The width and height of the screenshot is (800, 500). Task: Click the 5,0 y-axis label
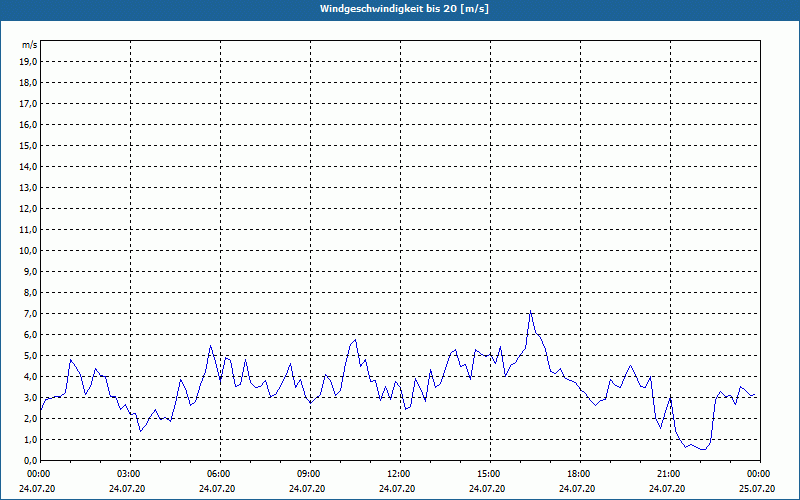30,356
